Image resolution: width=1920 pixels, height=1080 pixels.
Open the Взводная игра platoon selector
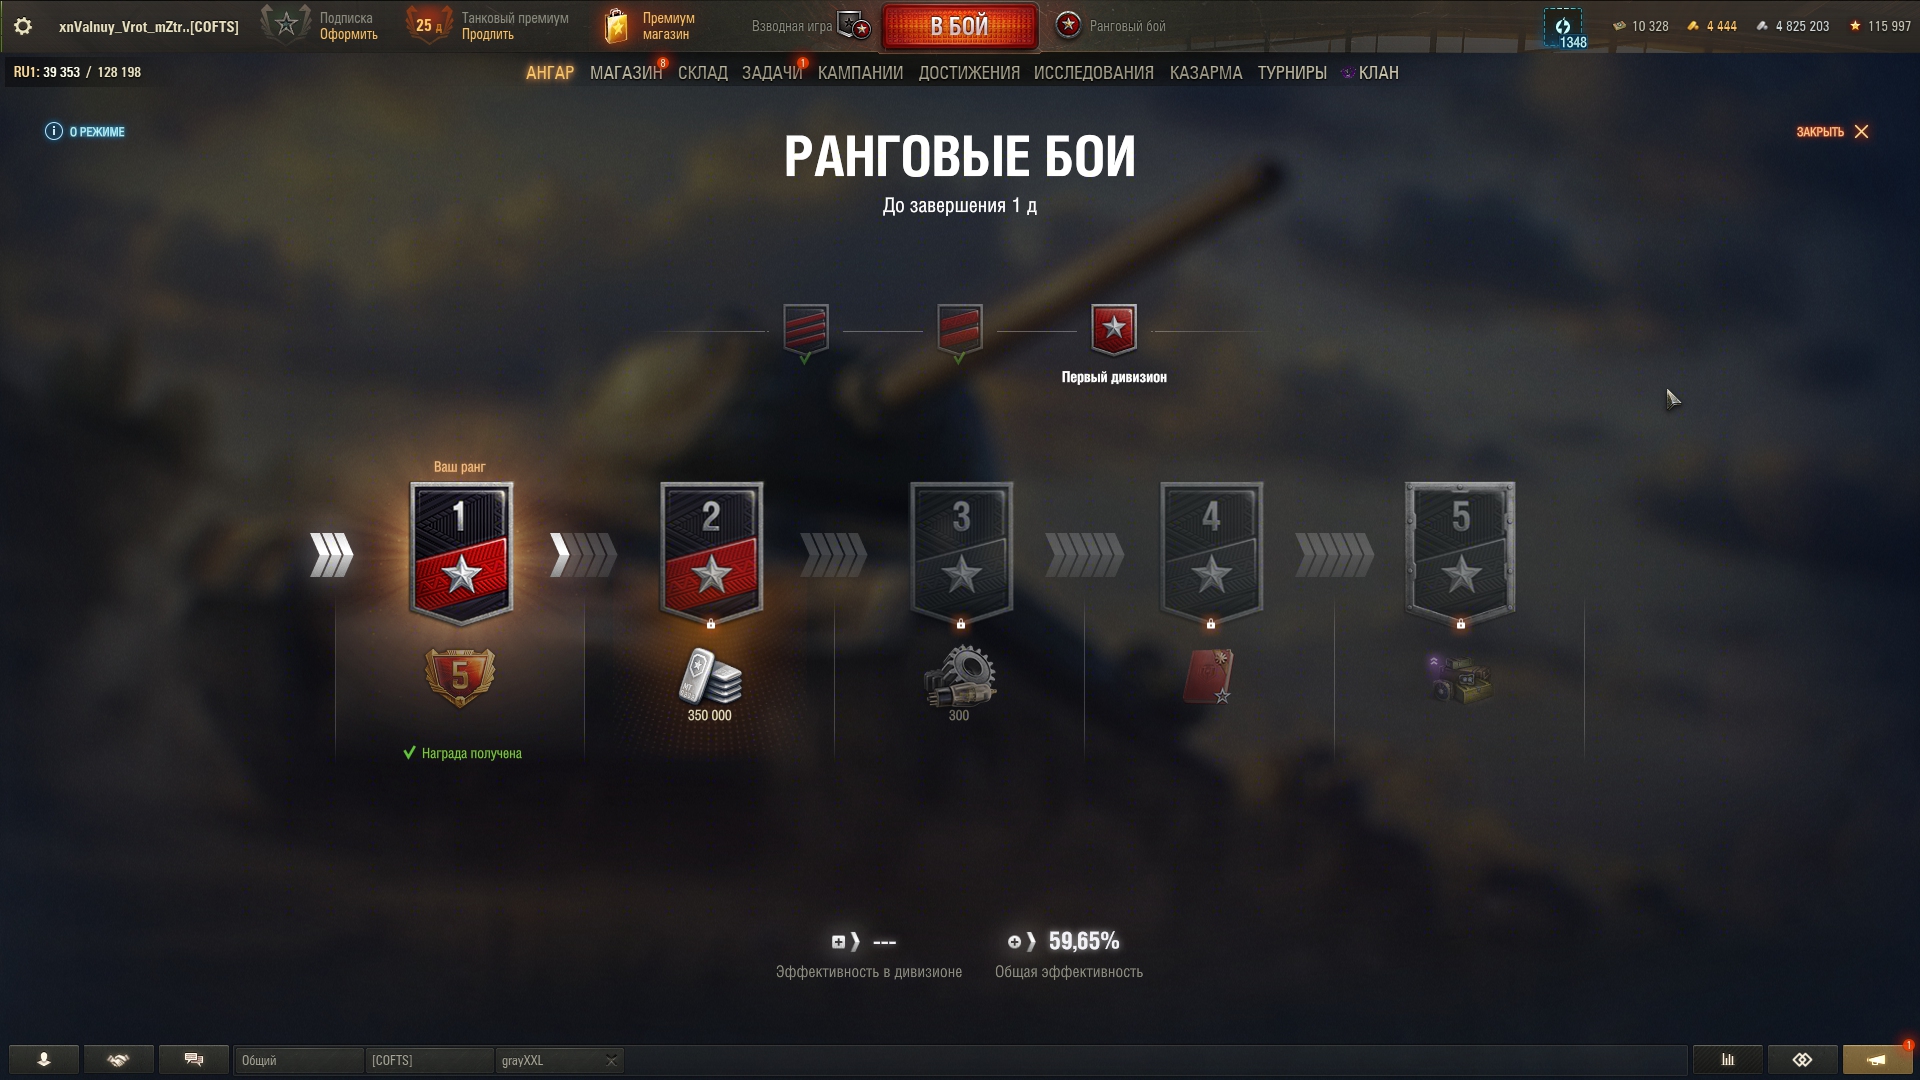click(x=812, y=26)
